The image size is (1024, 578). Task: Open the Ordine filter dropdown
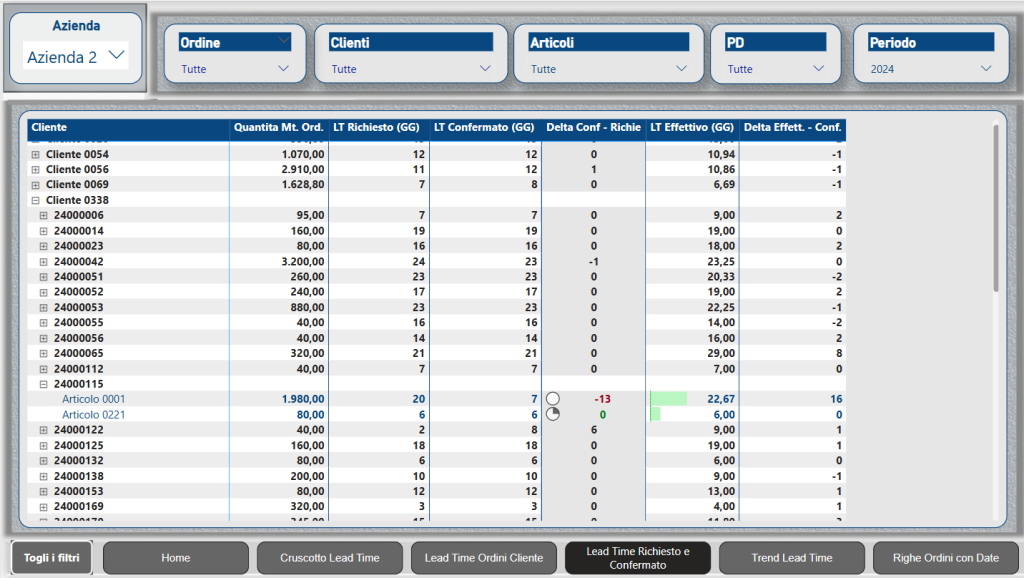point(283,69)
